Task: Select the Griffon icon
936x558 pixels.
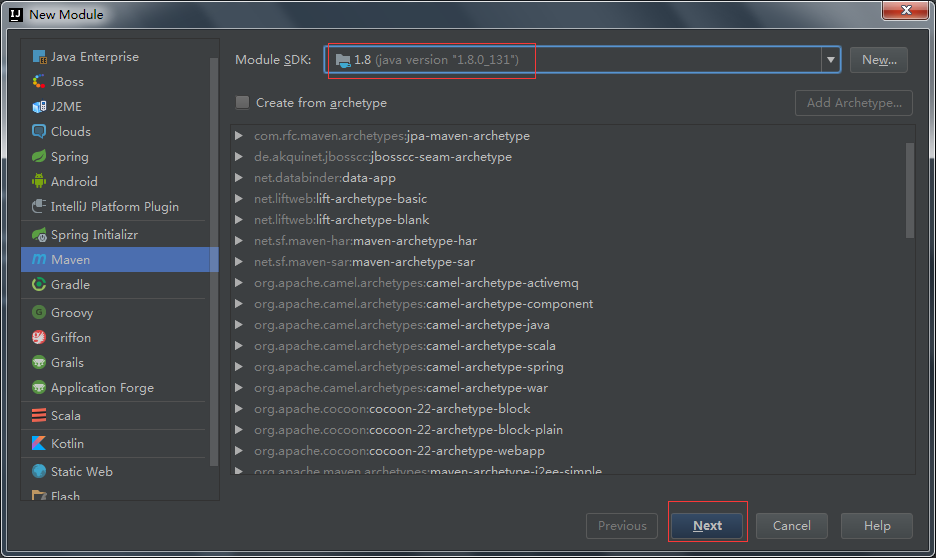Action: (39, 337)
